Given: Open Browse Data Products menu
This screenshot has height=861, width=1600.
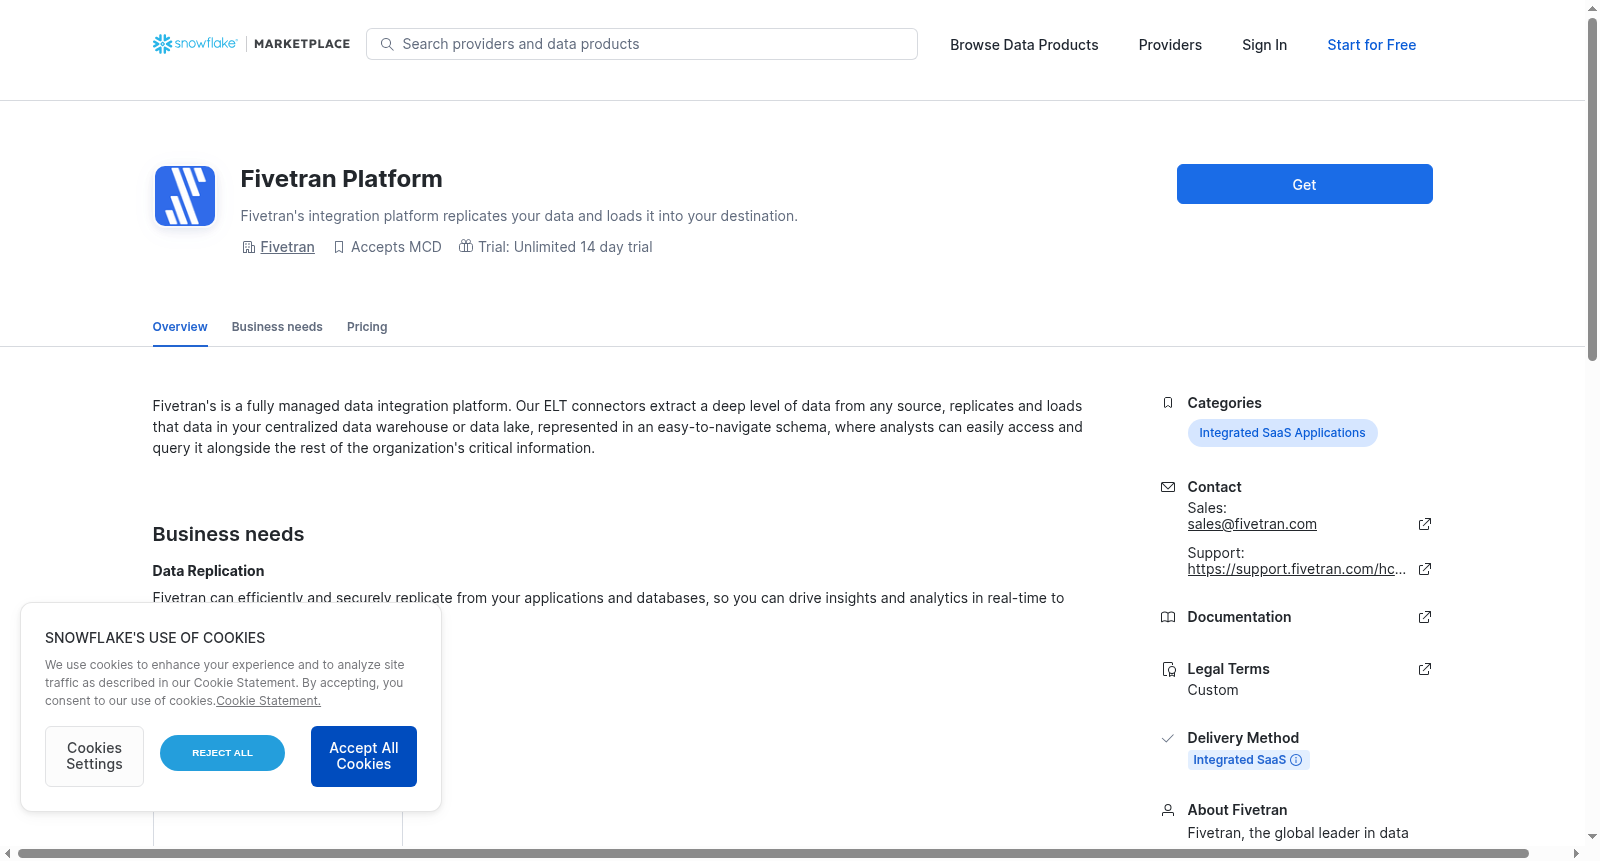Looking at the screenshot, I should coord(1024,45).
